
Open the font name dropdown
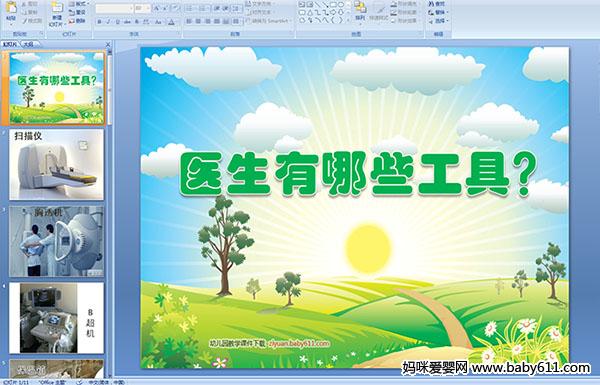131,8
